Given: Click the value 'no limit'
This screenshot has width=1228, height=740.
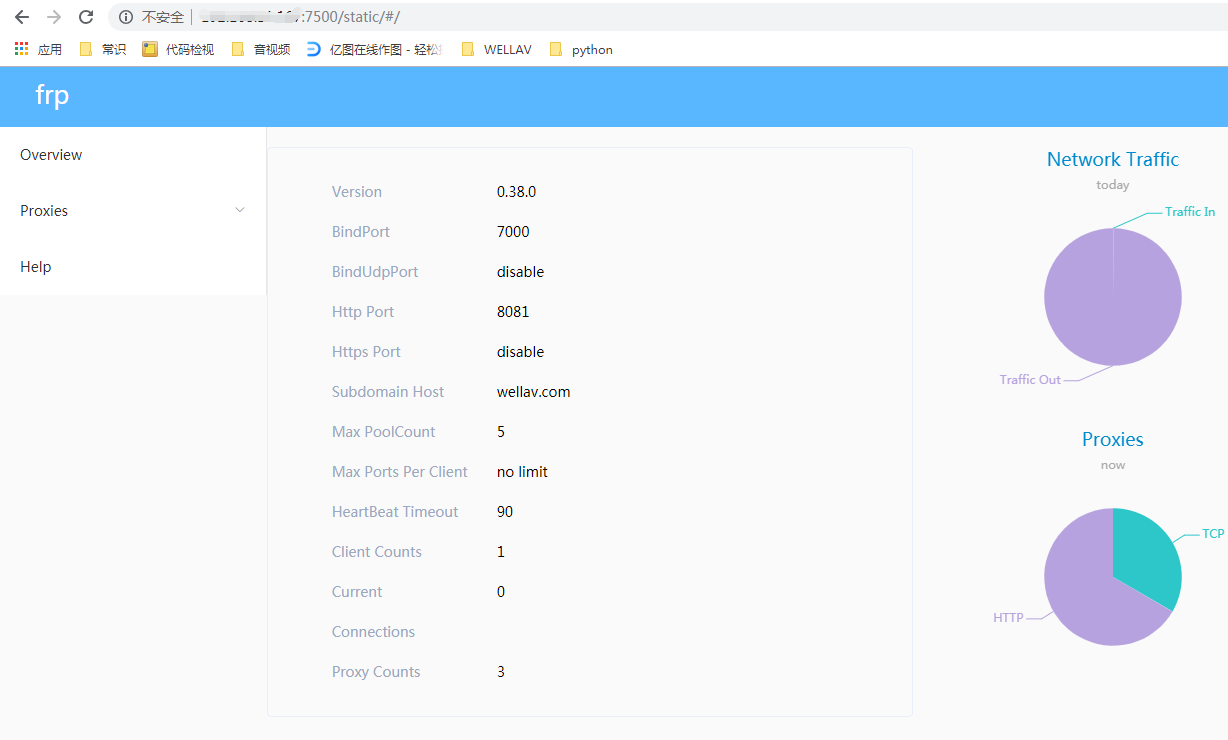Looking at the screenshot, I should pos(522,472).
